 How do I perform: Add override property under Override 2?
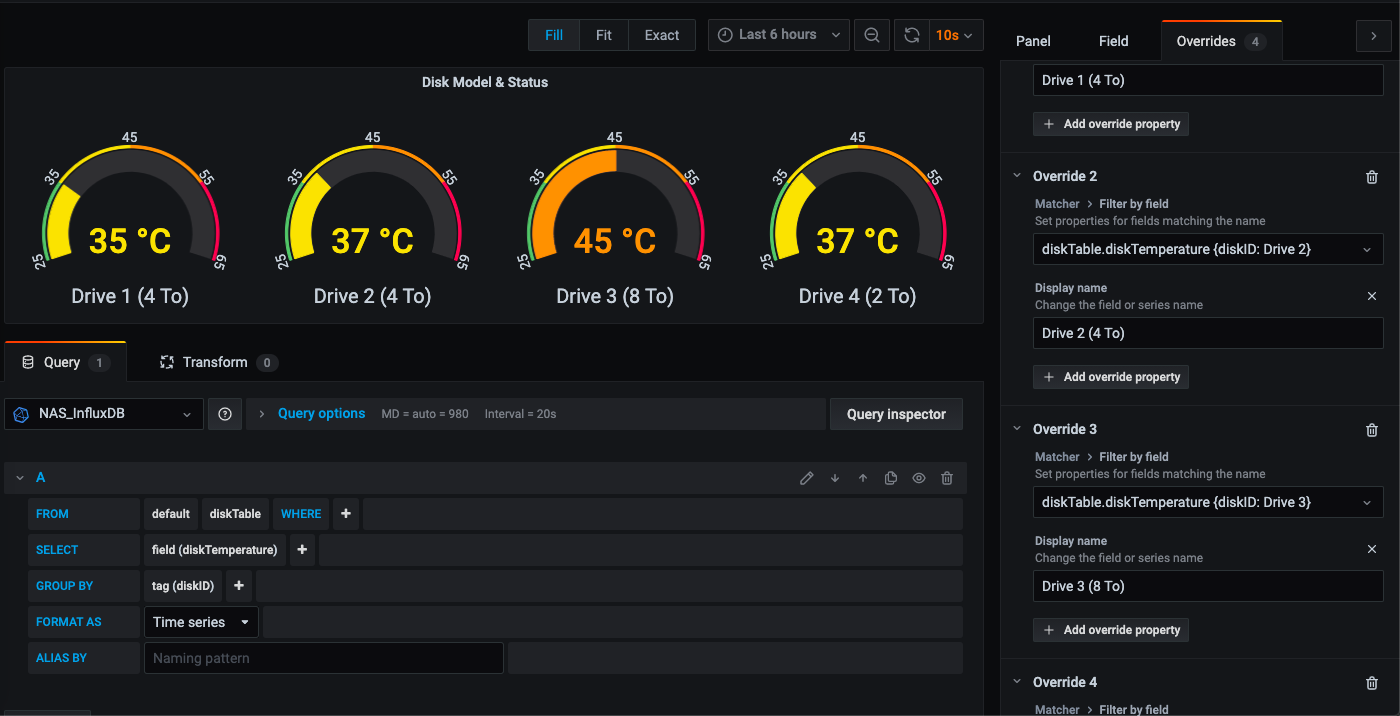coord(1111,377)
